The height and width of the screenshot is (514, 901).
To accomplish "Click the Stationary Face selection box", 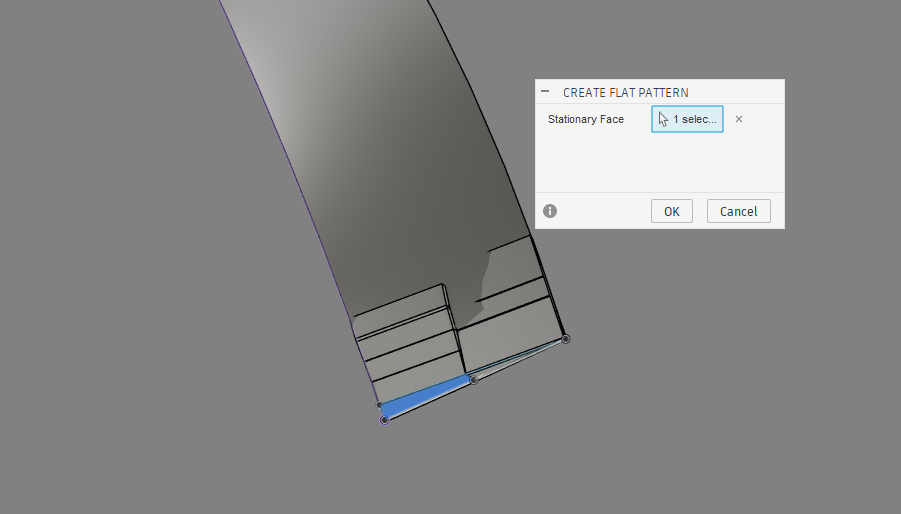I will (687, 119).
